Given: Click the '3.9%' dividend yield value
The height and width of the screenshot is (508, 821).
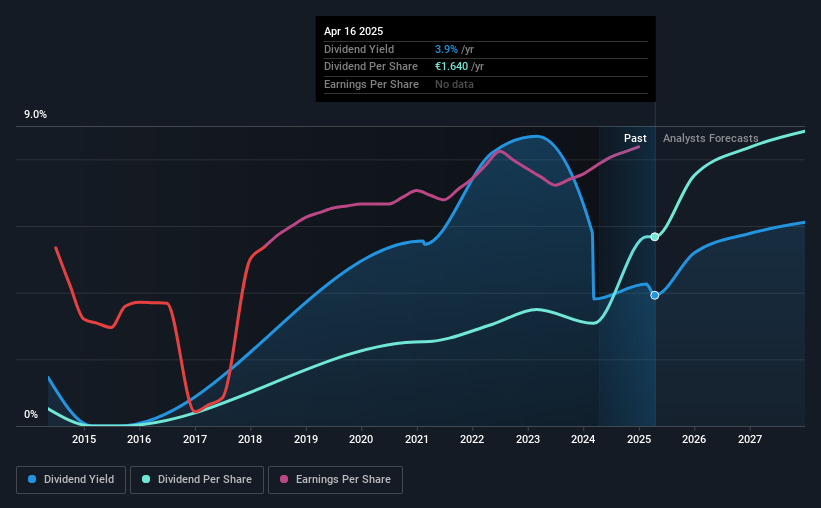Looking at the screenshot, I should (x=446, y=49).
